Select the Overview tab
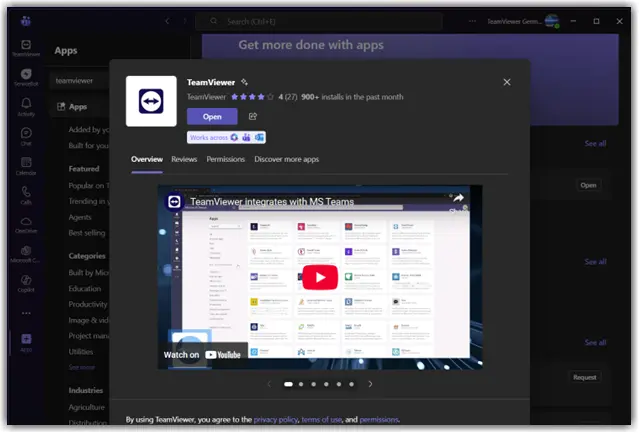This screenshot has height=433, width=639. (x=147, y=159)
